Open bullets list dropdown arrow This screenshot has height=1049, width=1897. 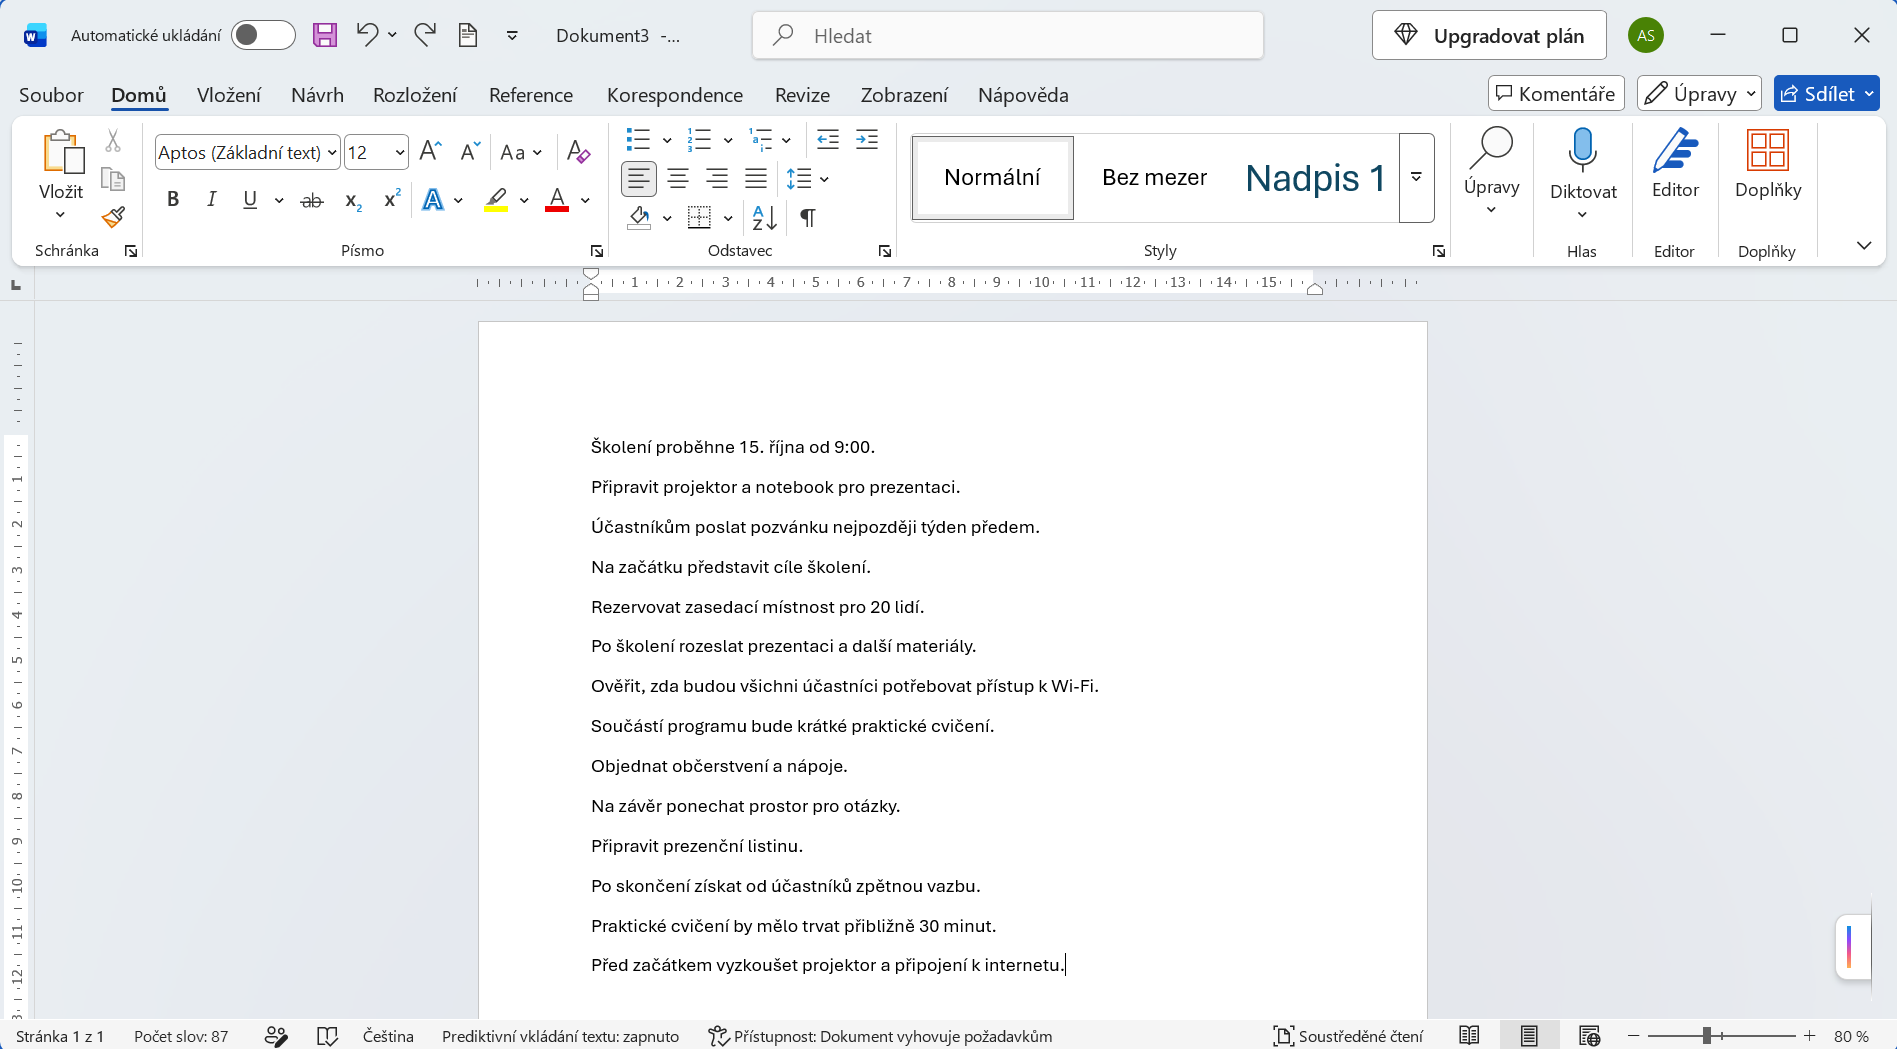click(667, 140)
